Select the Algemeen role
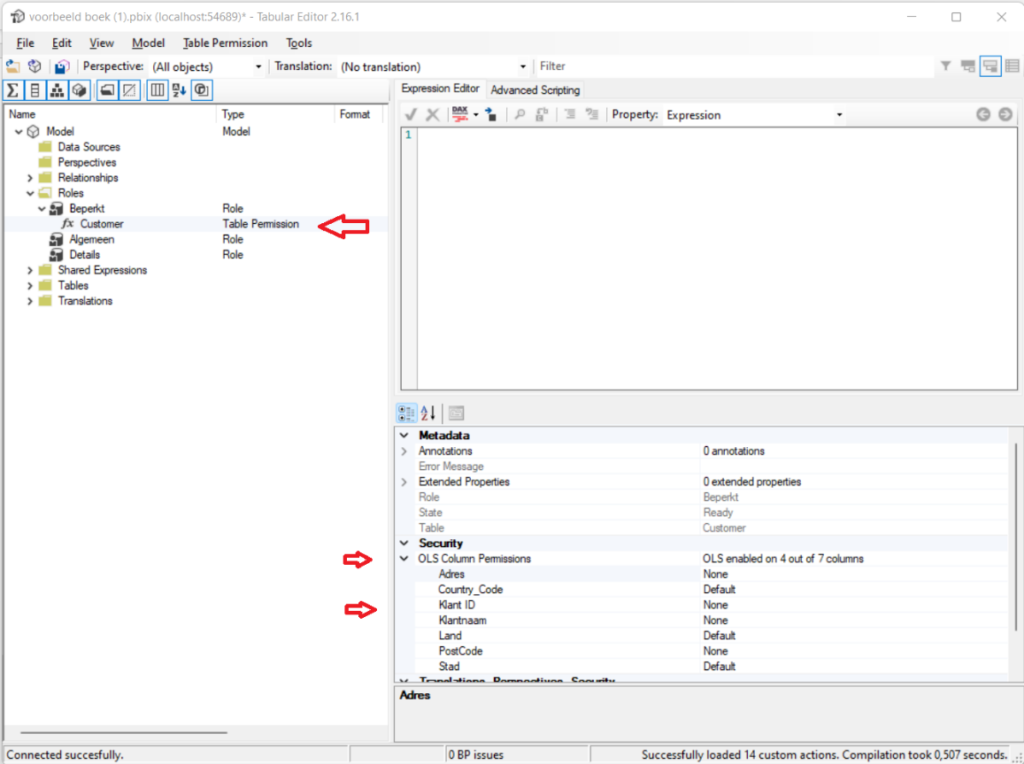 coord(91,240)
